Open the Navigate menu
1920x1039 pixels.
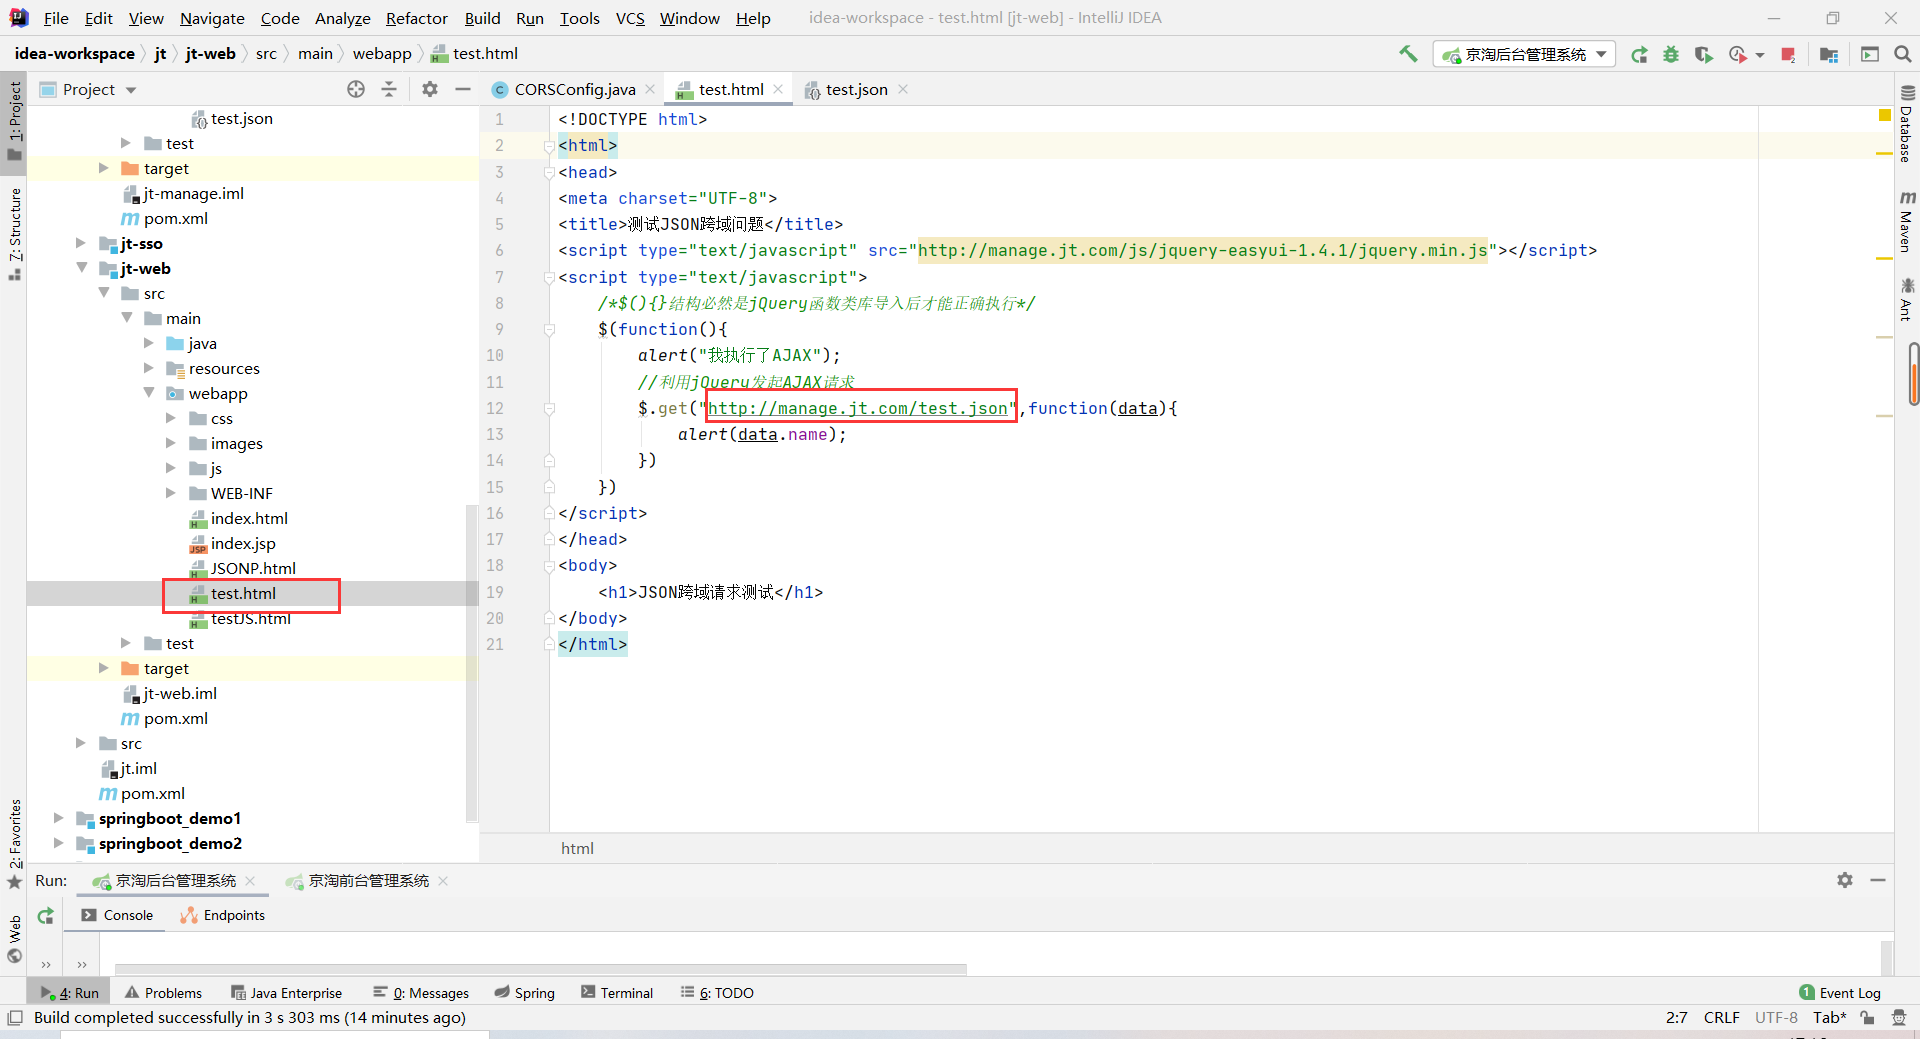tap(212, 18)
